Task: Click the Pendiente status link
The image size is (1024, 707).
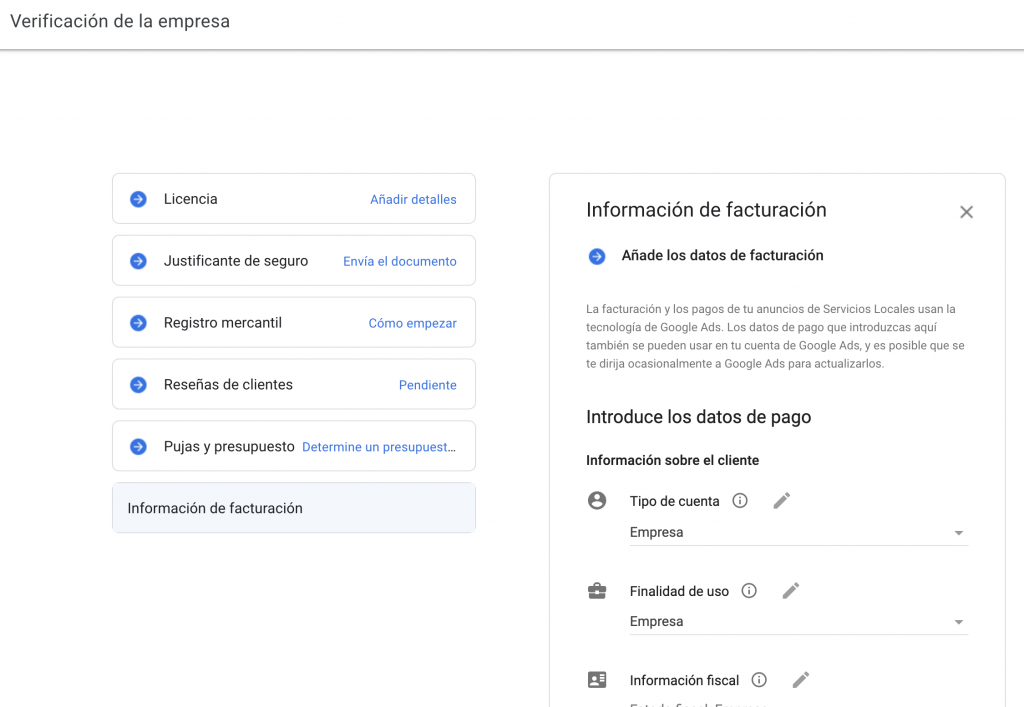Action: pyautogui.click(x=427, y=385)
